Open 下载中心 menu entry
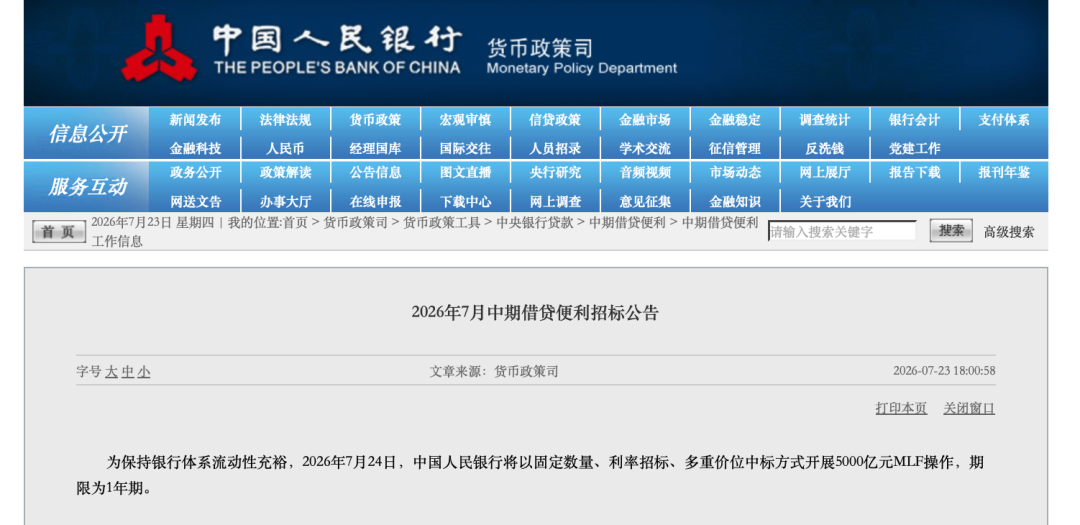This screenshot has width=1080, height=525. click(x=466, y=202)
